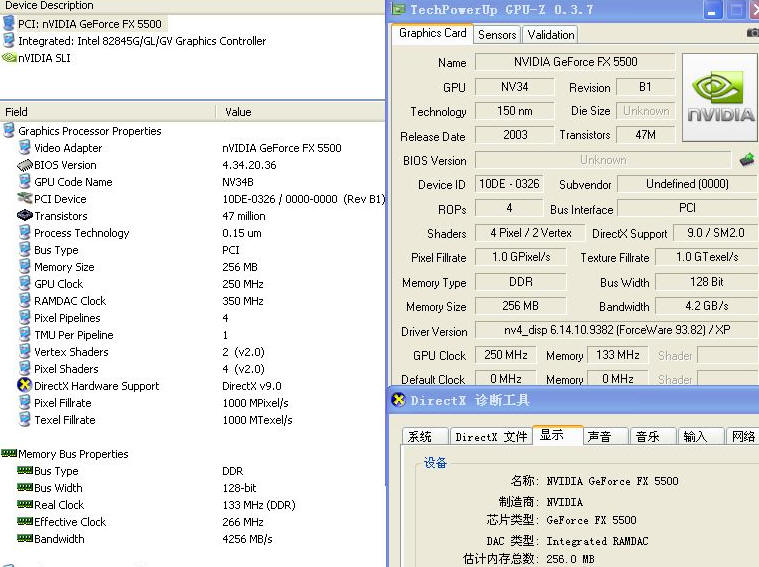Open the 音乐 tab in DirectX tool
This screenshot has width=759, height=567.
point(653,436)
